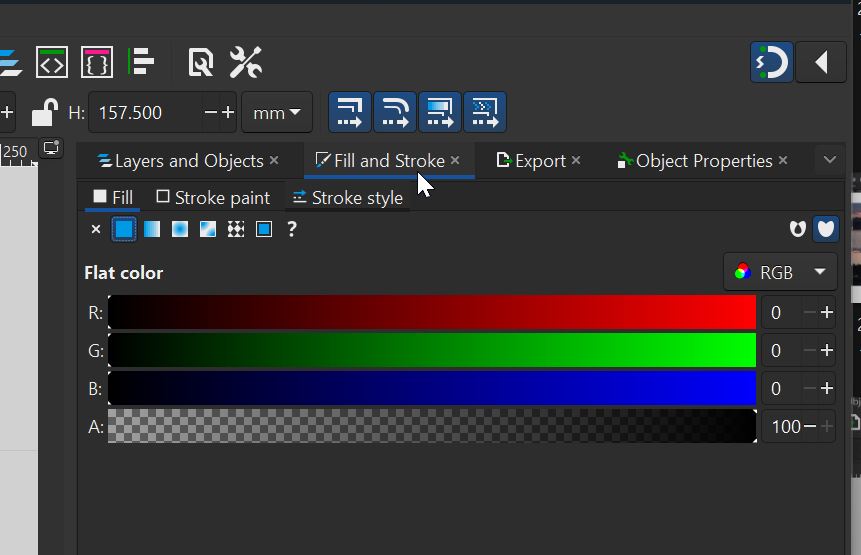861x555 pixels.
Task: Select the Stroke paint sub-tab
Action: pos(213,198)
